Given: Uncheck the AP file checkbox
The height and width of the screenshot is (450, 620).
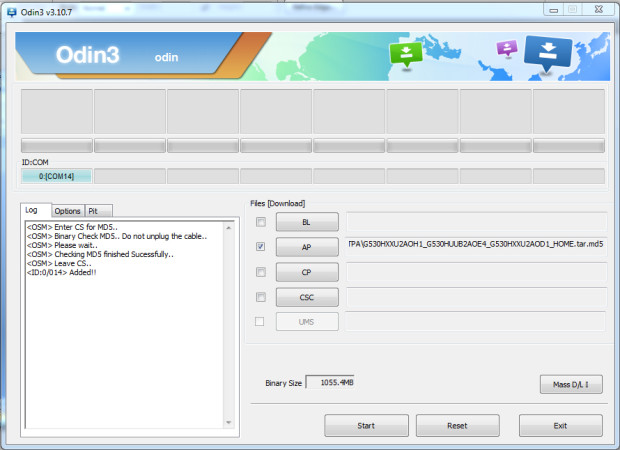Looking at the screenshot, I should point(261,247).
